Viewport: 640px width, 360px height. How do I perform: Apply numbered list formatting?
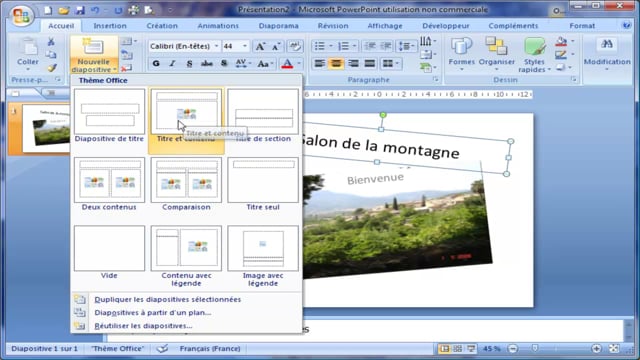pyautogui.click(x=344, y=46)
